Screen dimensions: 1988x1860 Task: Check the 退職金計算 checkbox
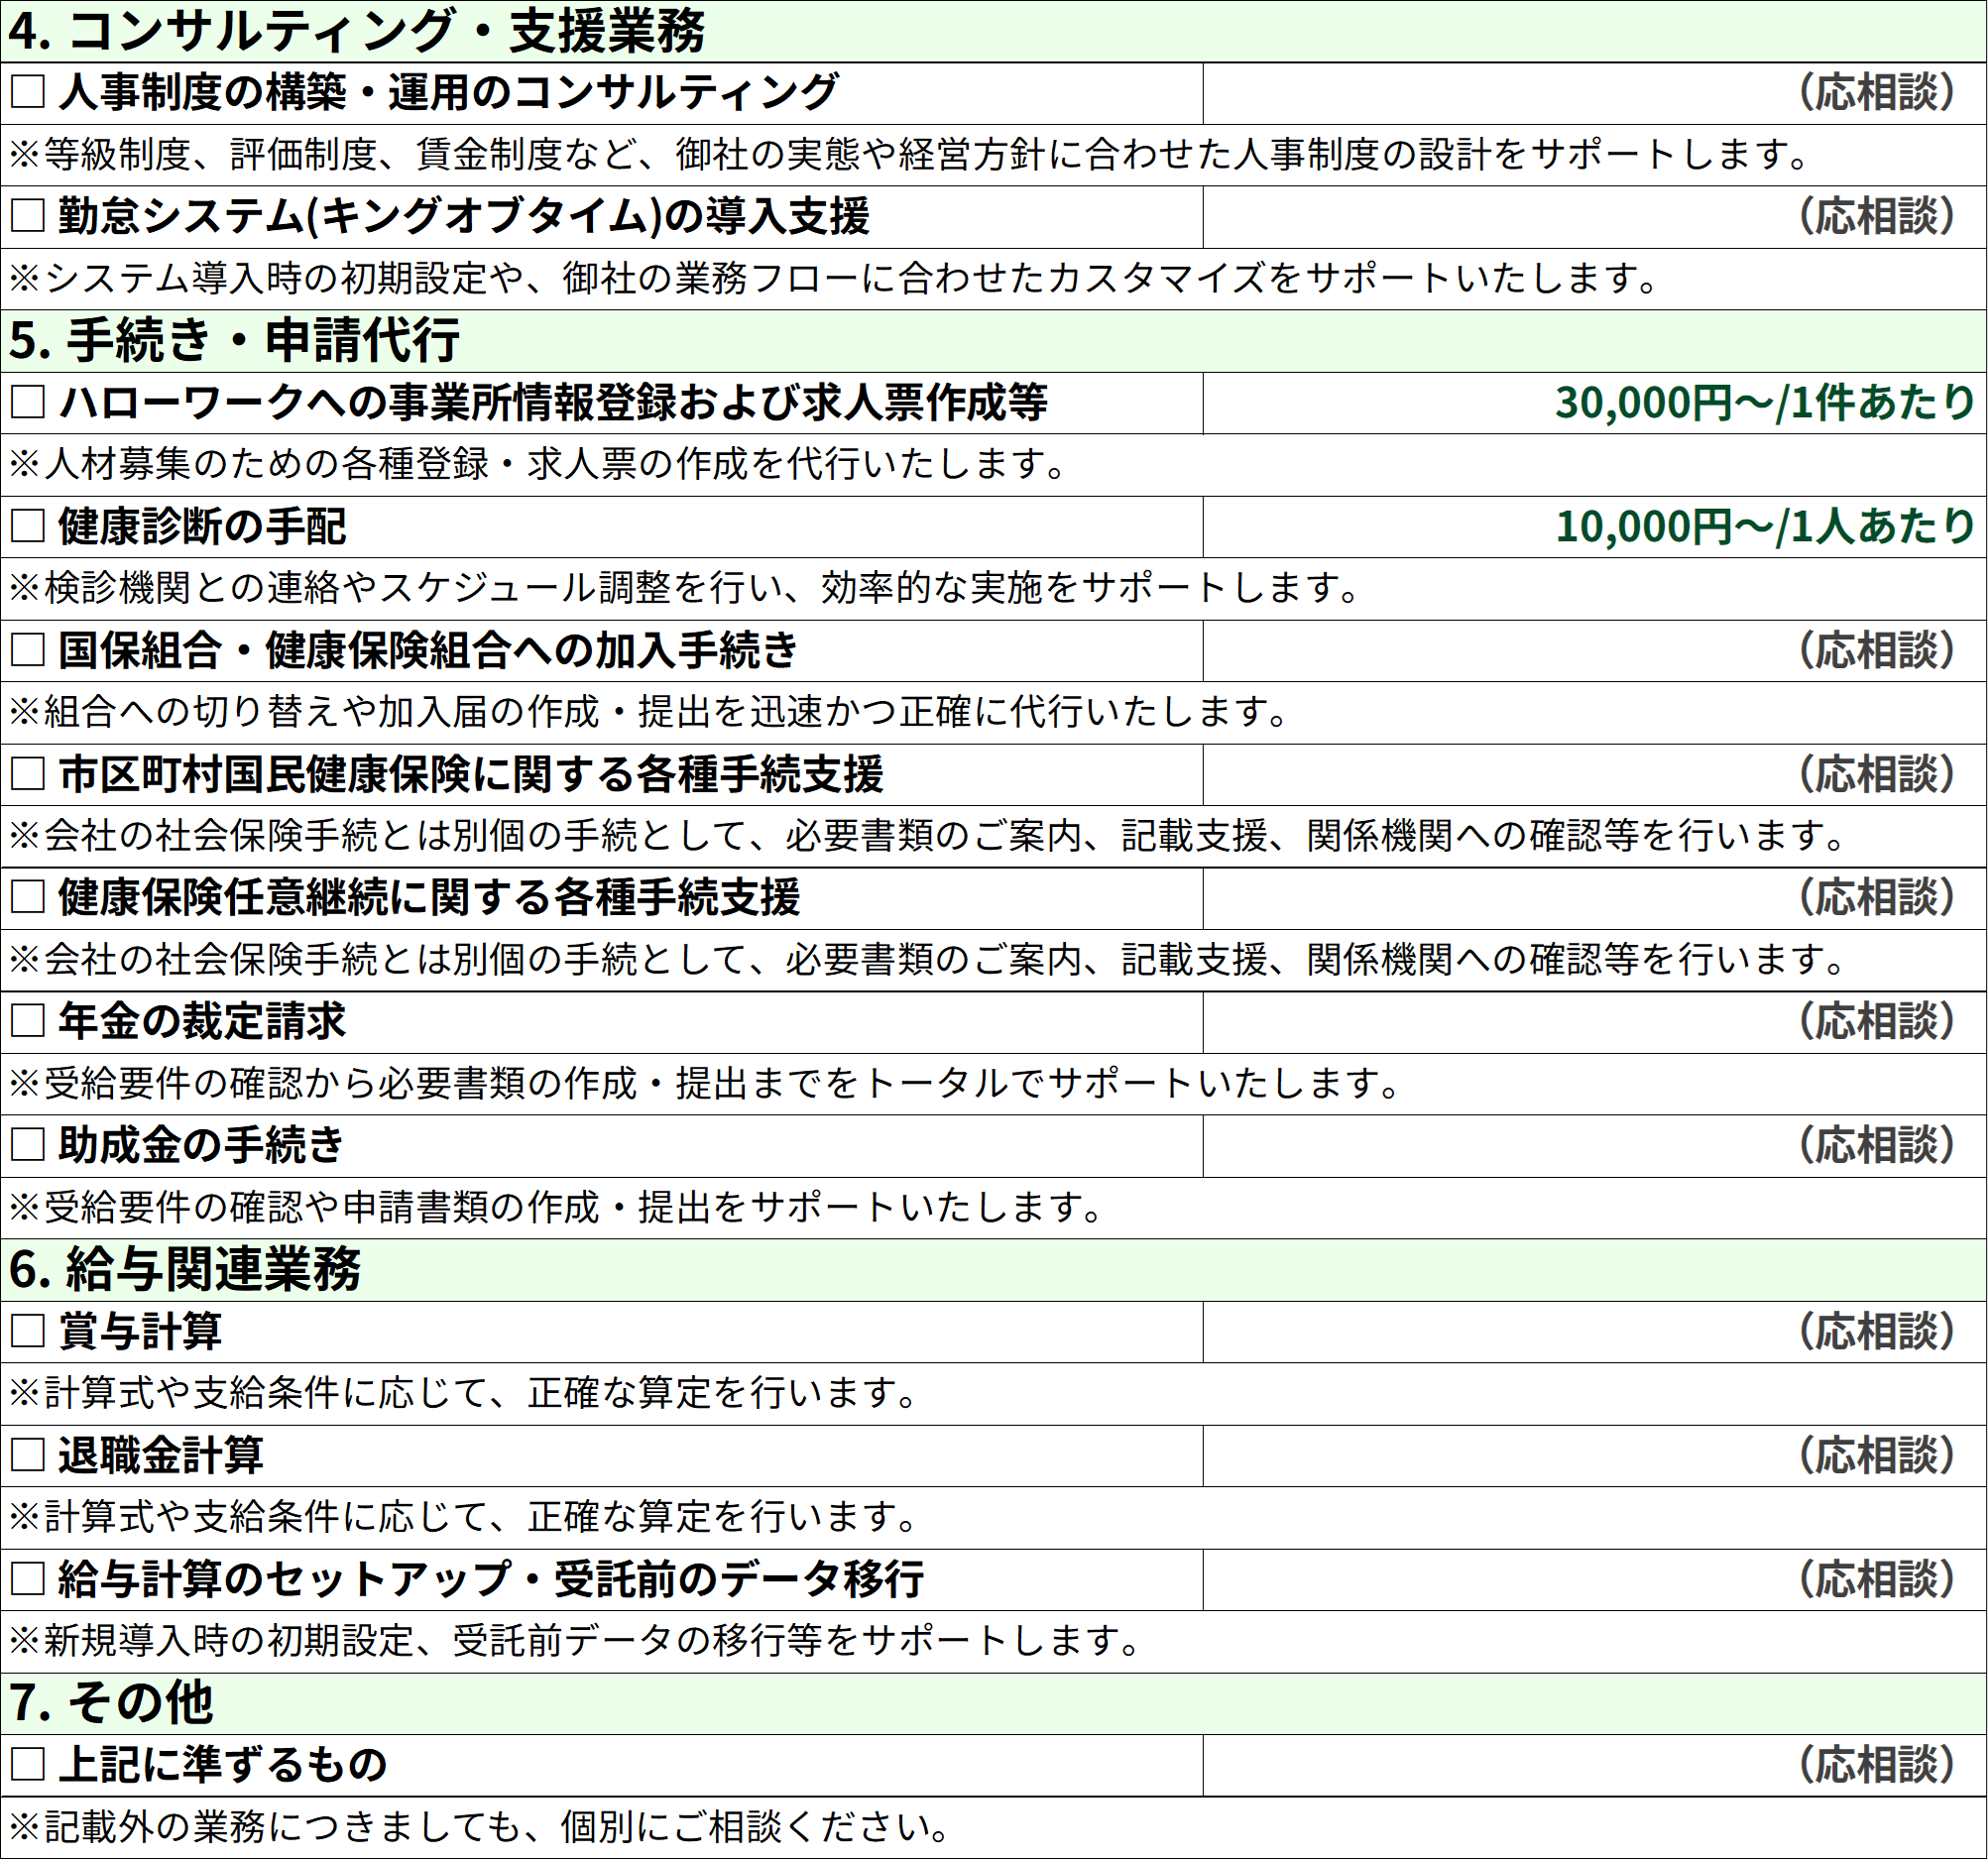[x=28, y=1454]
